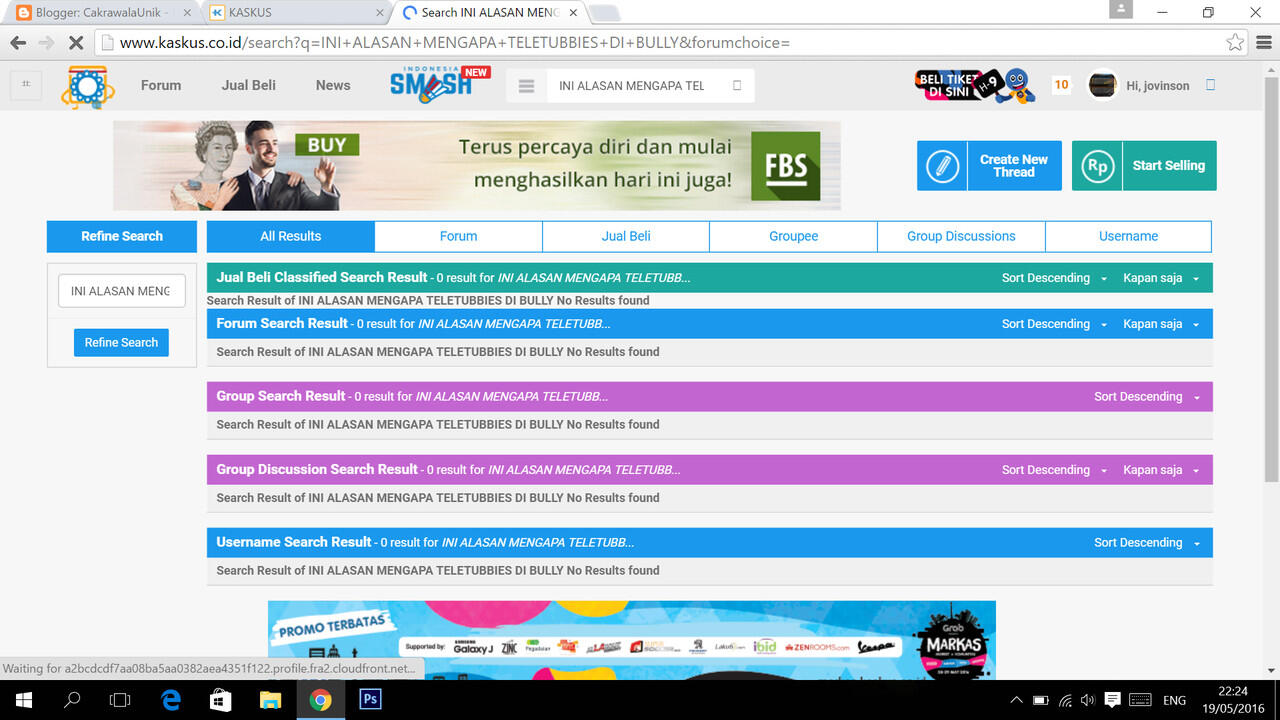The width and height of the screenshot is (1280, 720).
Task: Click the Start Selling button
Action: [x=1144, y=166]
